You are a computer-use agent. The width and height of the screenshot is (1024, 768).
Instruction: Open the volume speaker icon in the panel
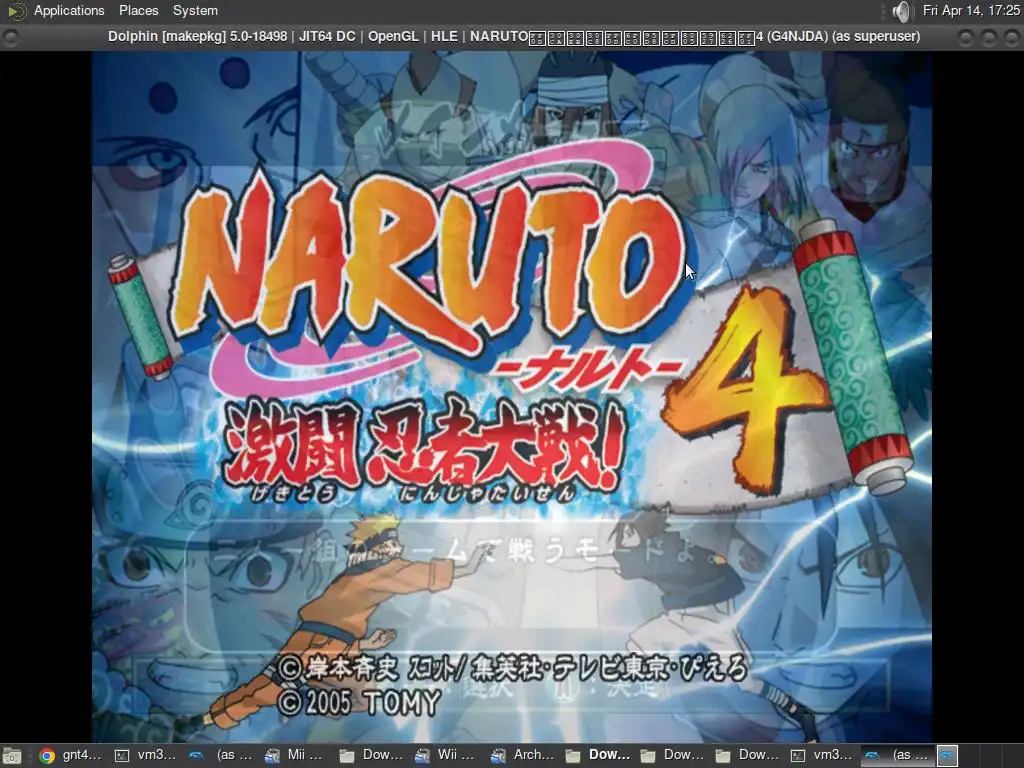tap(901, 11)
